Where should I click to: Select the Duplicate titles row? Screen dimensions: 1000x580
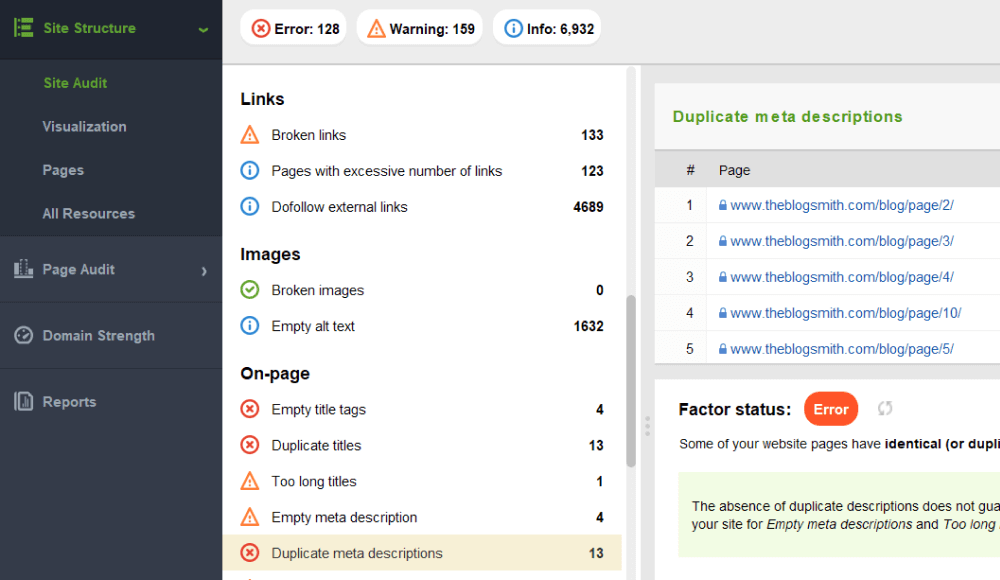pos(420,445)
